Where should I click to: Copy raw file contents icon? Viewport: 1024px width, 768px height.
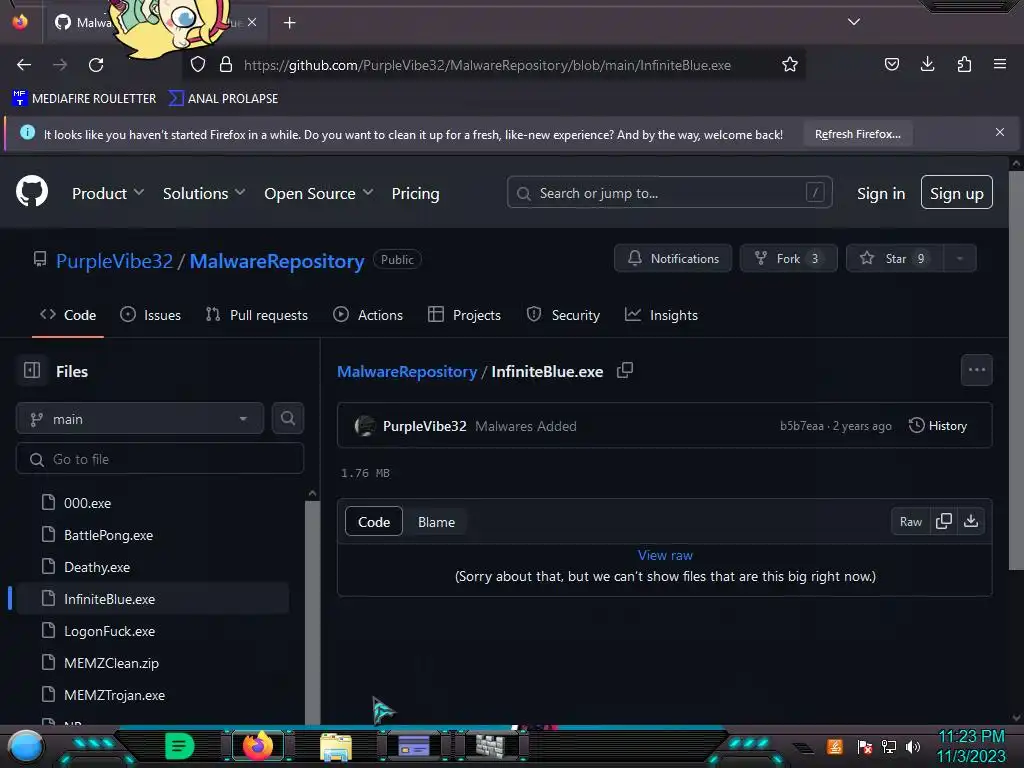click(x=944, y=521)
